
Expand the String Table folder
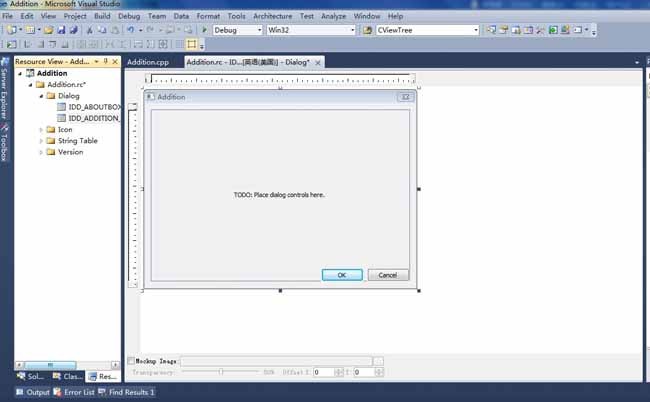(41, 141)
